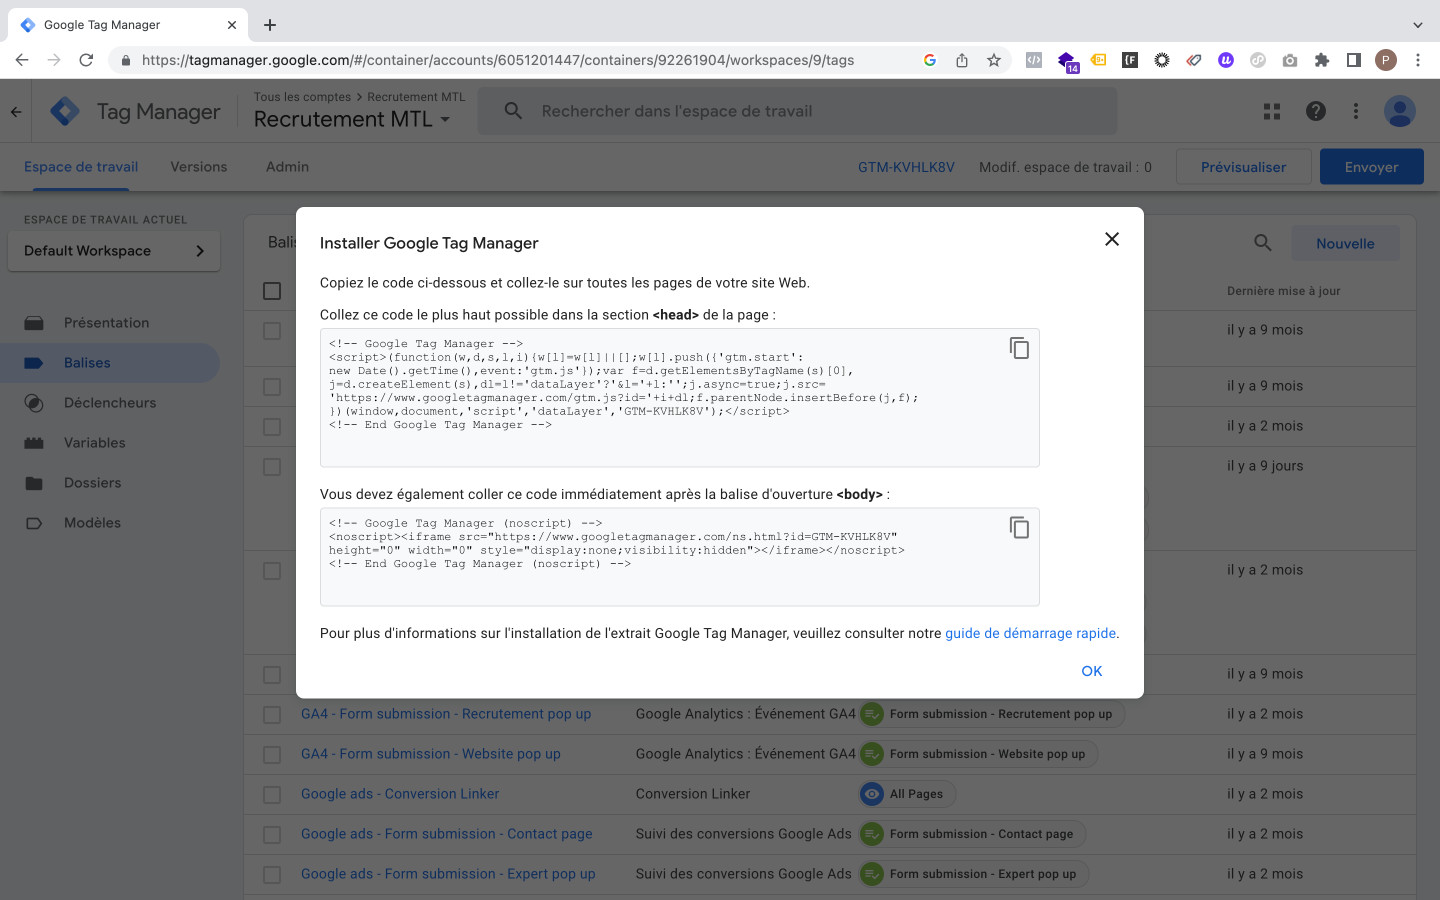Open the Chrome three-dot menu
This screenshot has width=1440, height=900.
tap(1418, 60)
